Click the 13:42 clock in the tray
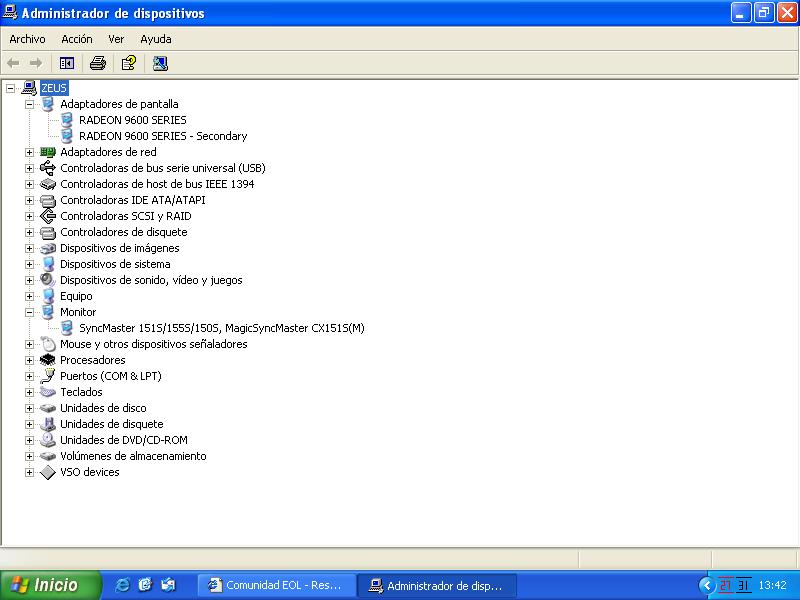This screenshot has width=800, height=600. pos(772,585)
